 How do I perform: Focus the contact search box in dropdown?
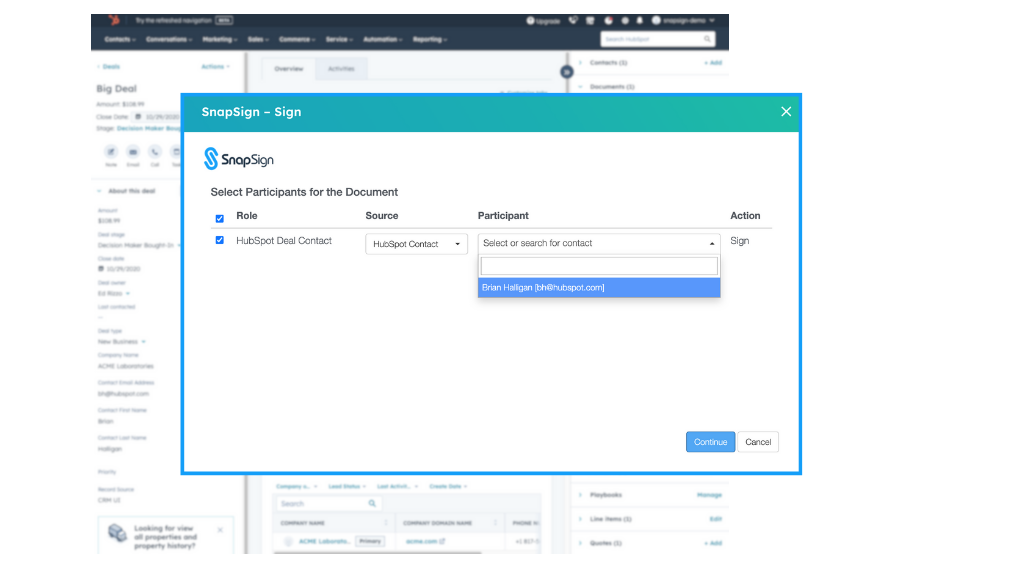[x=599, y=266]
